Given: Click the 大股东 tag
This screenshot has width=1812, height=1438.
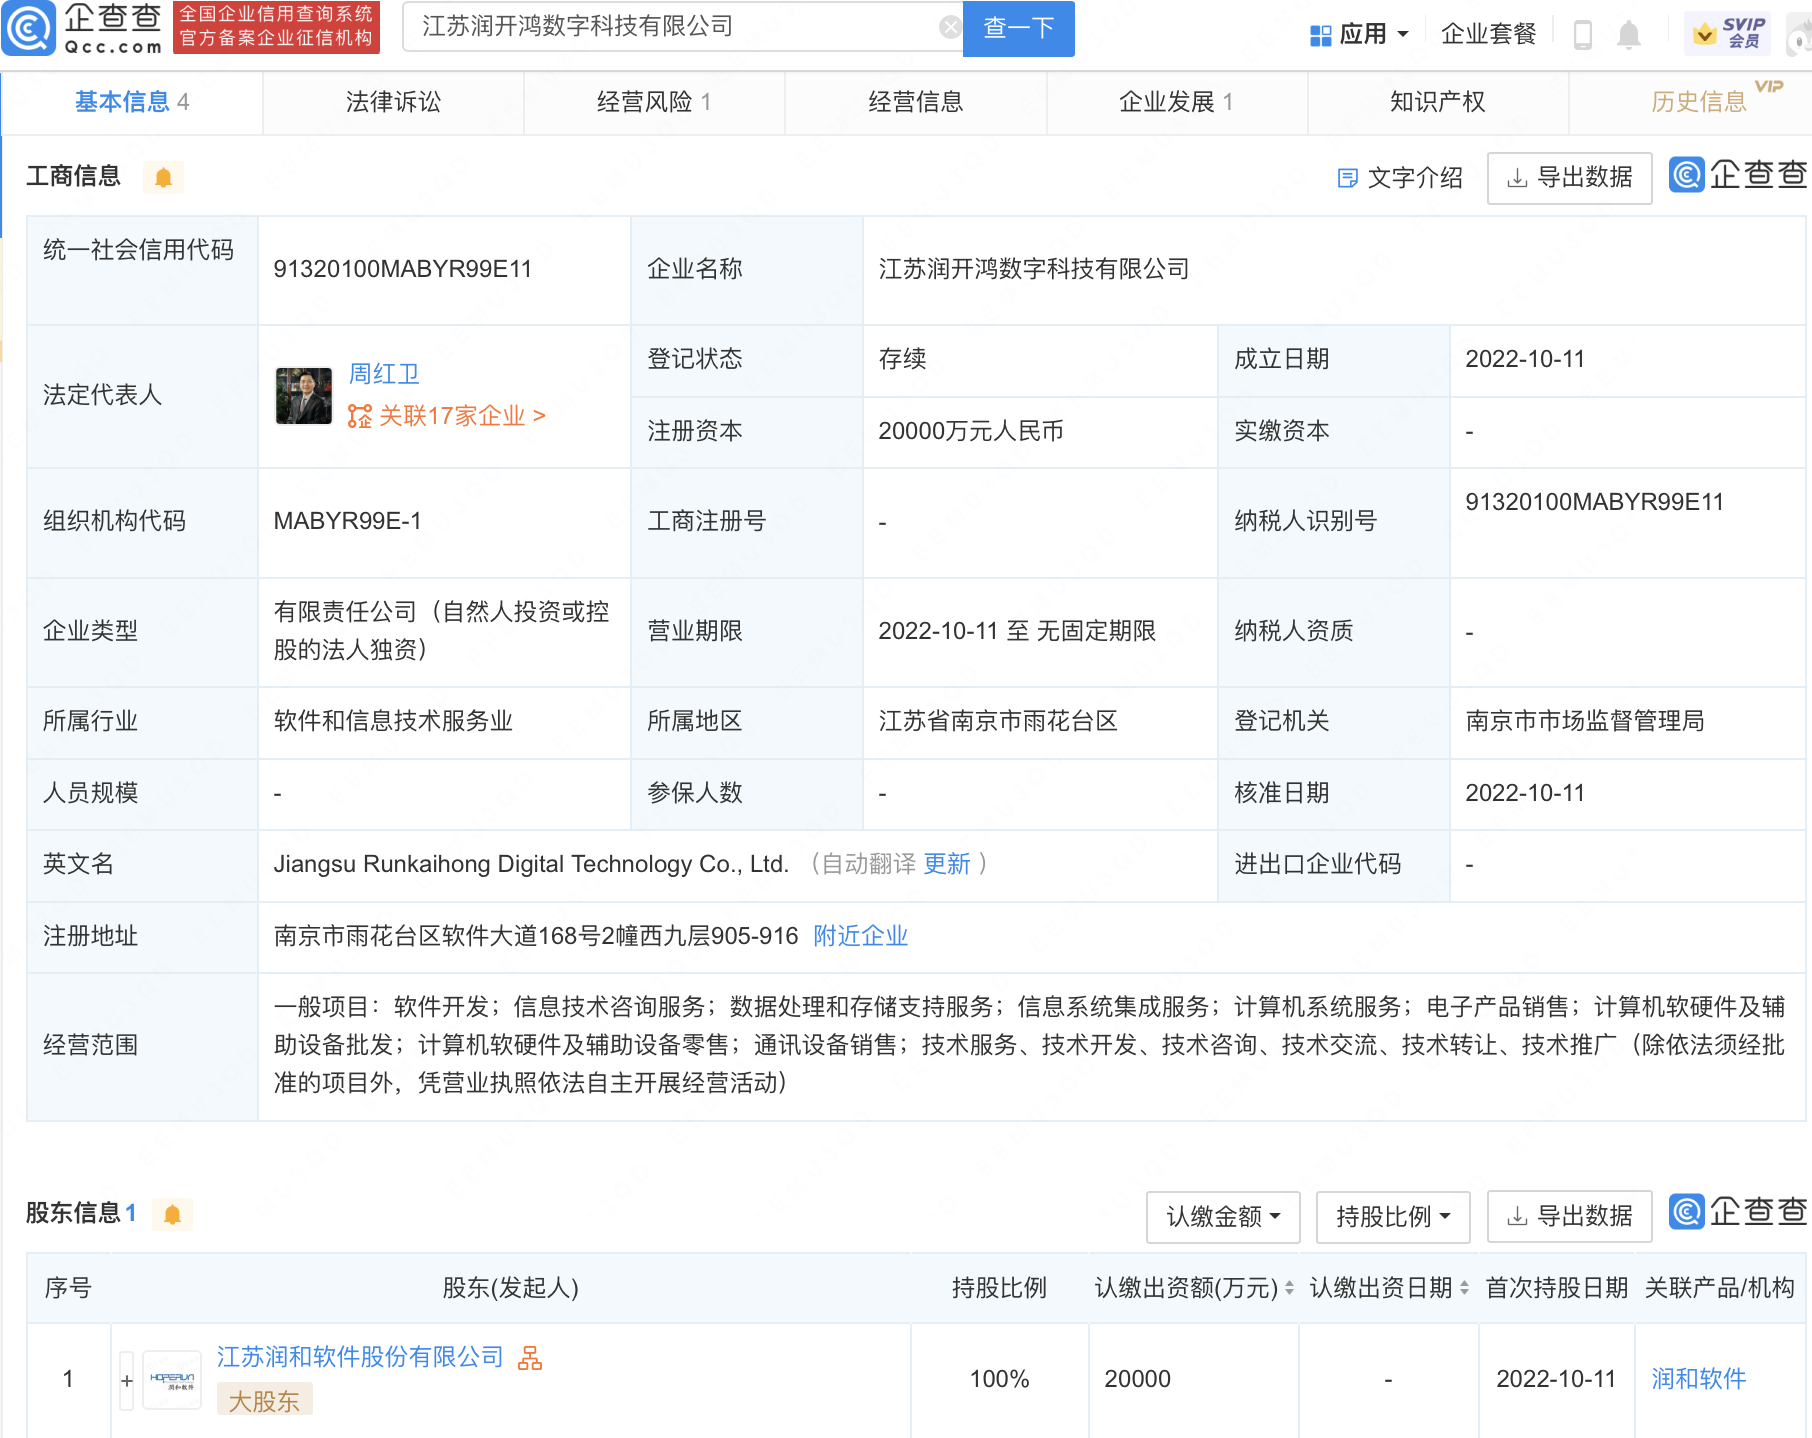Looking at the screenshot, I should pyautogui.click(x=264, y=1400).
